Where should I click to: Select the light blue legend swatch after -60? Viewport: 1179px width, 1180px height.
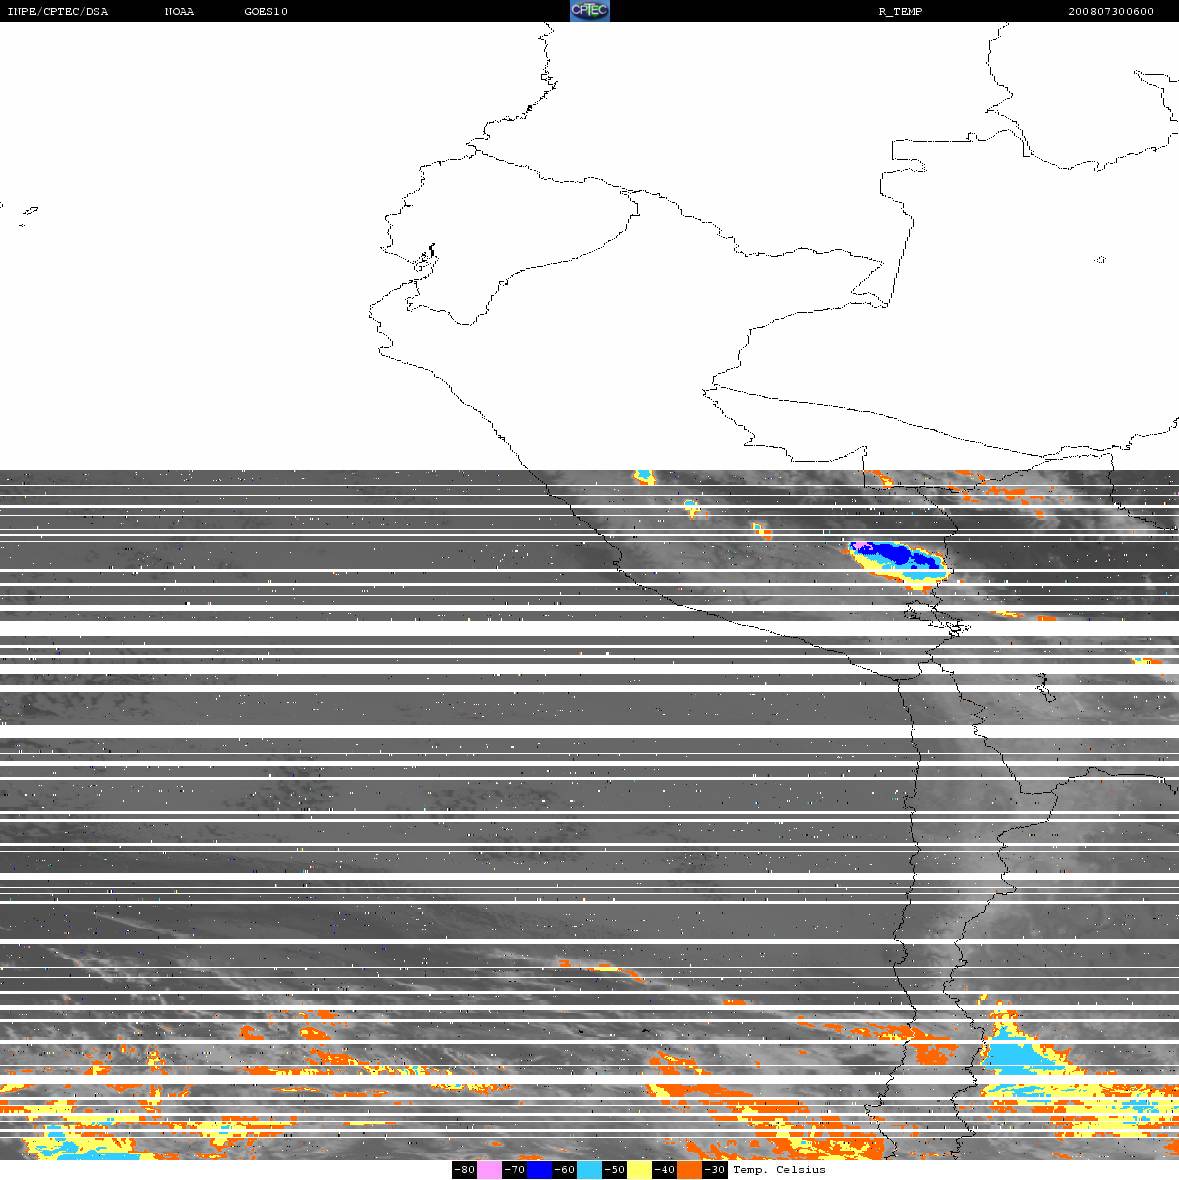point(590,1169)
